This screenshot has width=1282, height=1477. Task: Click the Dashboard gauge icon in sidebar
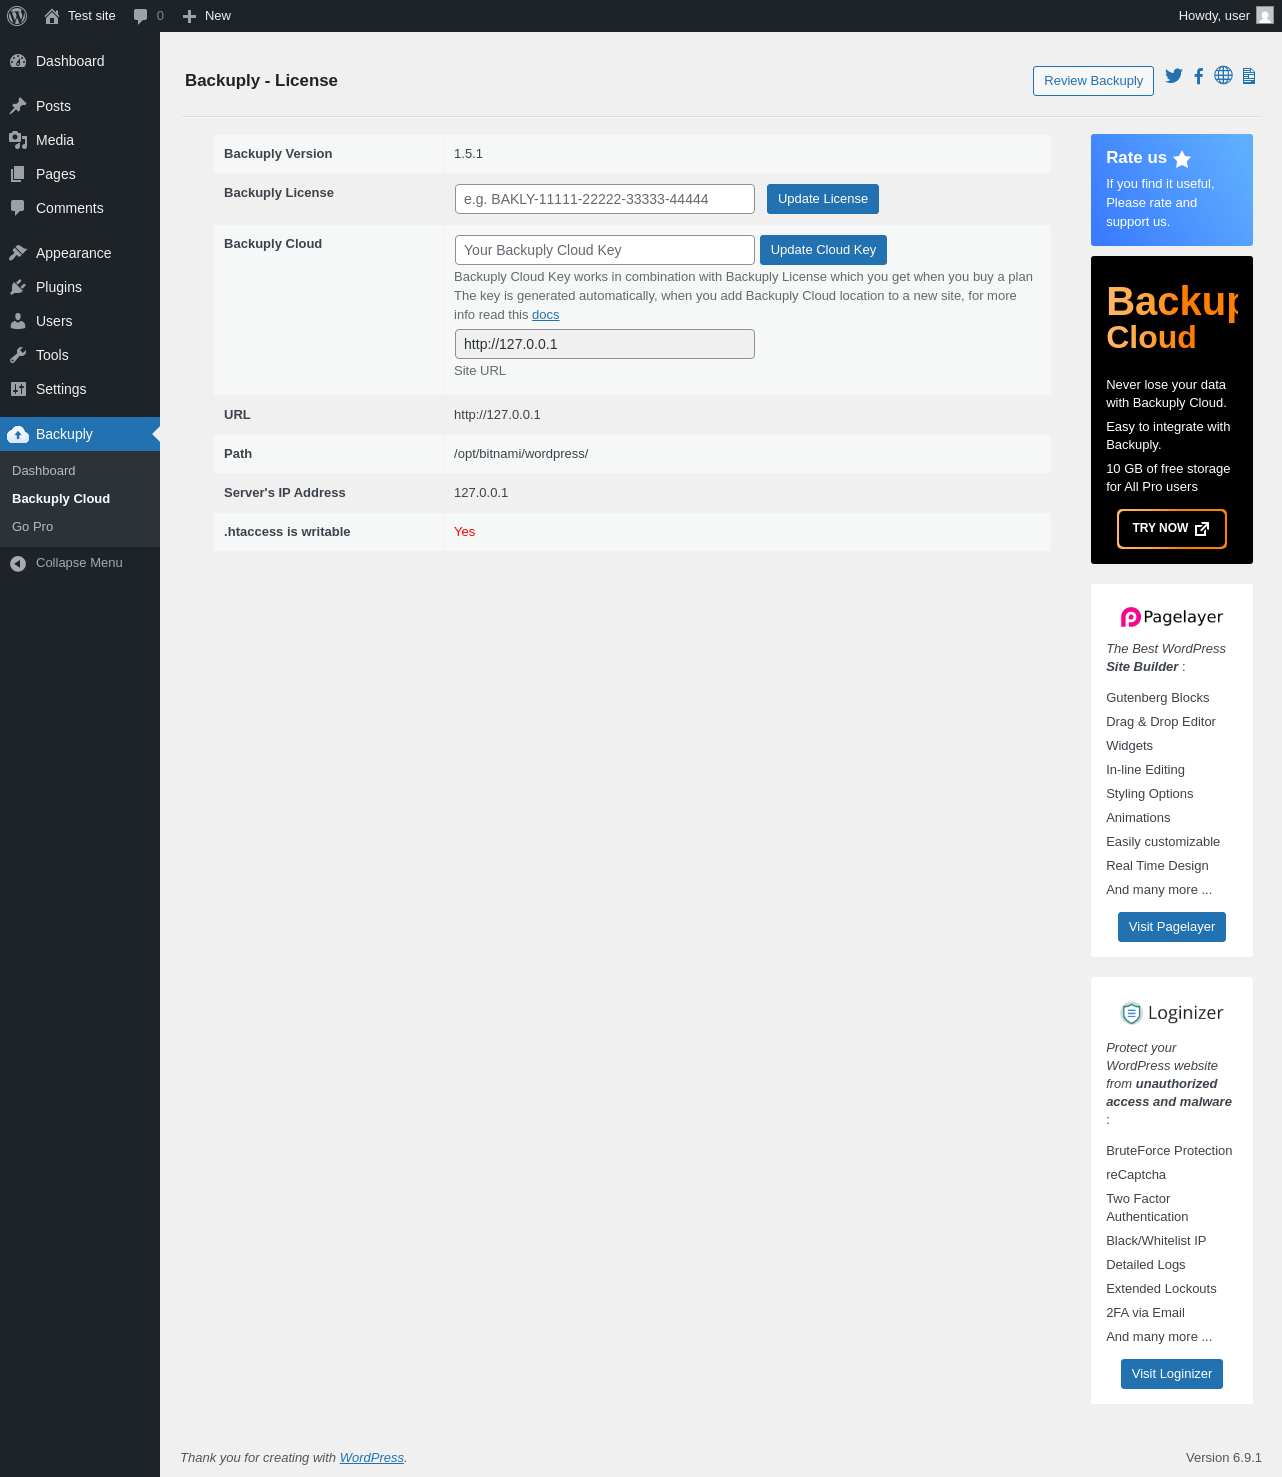tap(18, 61)
